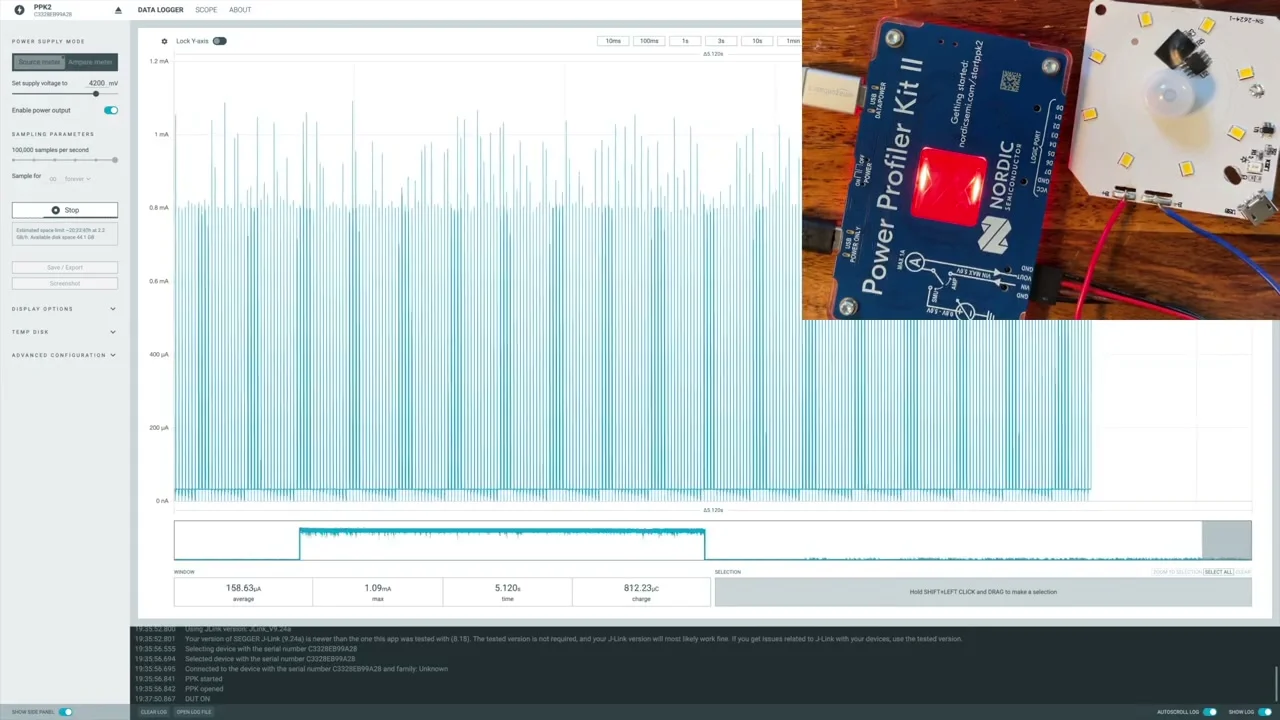Viewport: 1280px width, 720px height.
Task: Click Open Log File button
Action: tap(193, 712)
